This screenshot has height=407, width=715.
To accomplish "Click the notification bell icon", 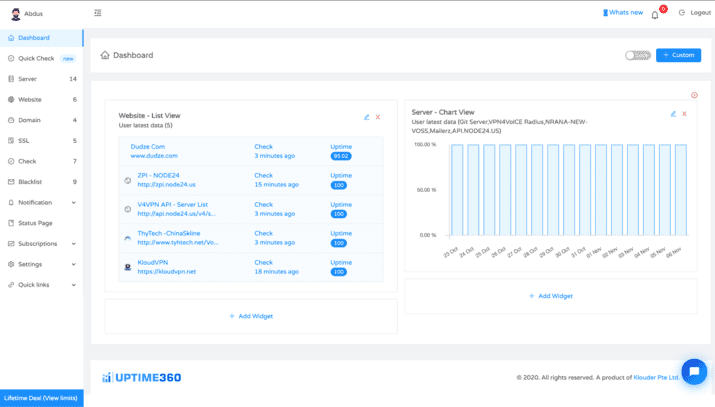I will (x=655, y=14).
